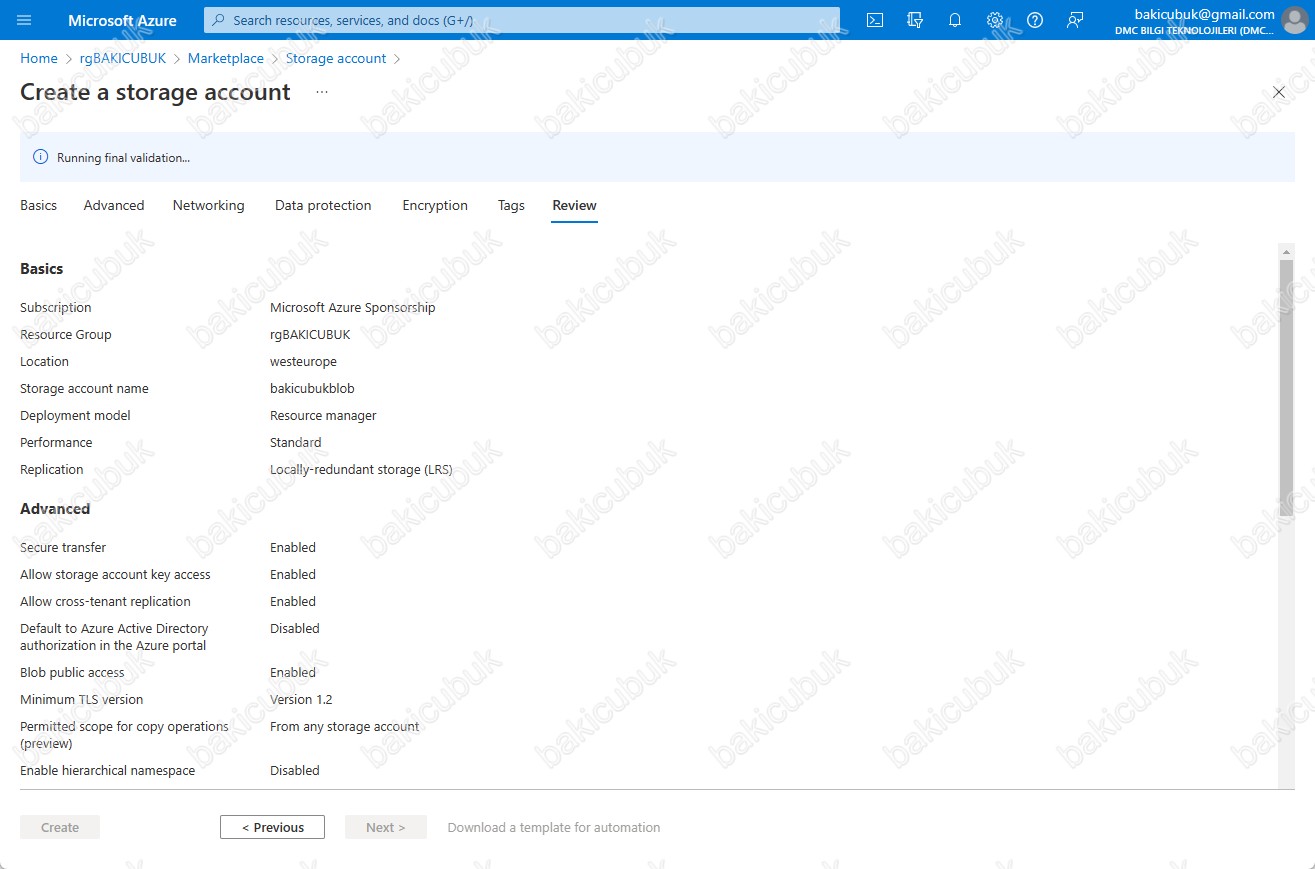1315x869 pixels.
Task: Open the Help question mark icon
Action: tap(1035, 20)
